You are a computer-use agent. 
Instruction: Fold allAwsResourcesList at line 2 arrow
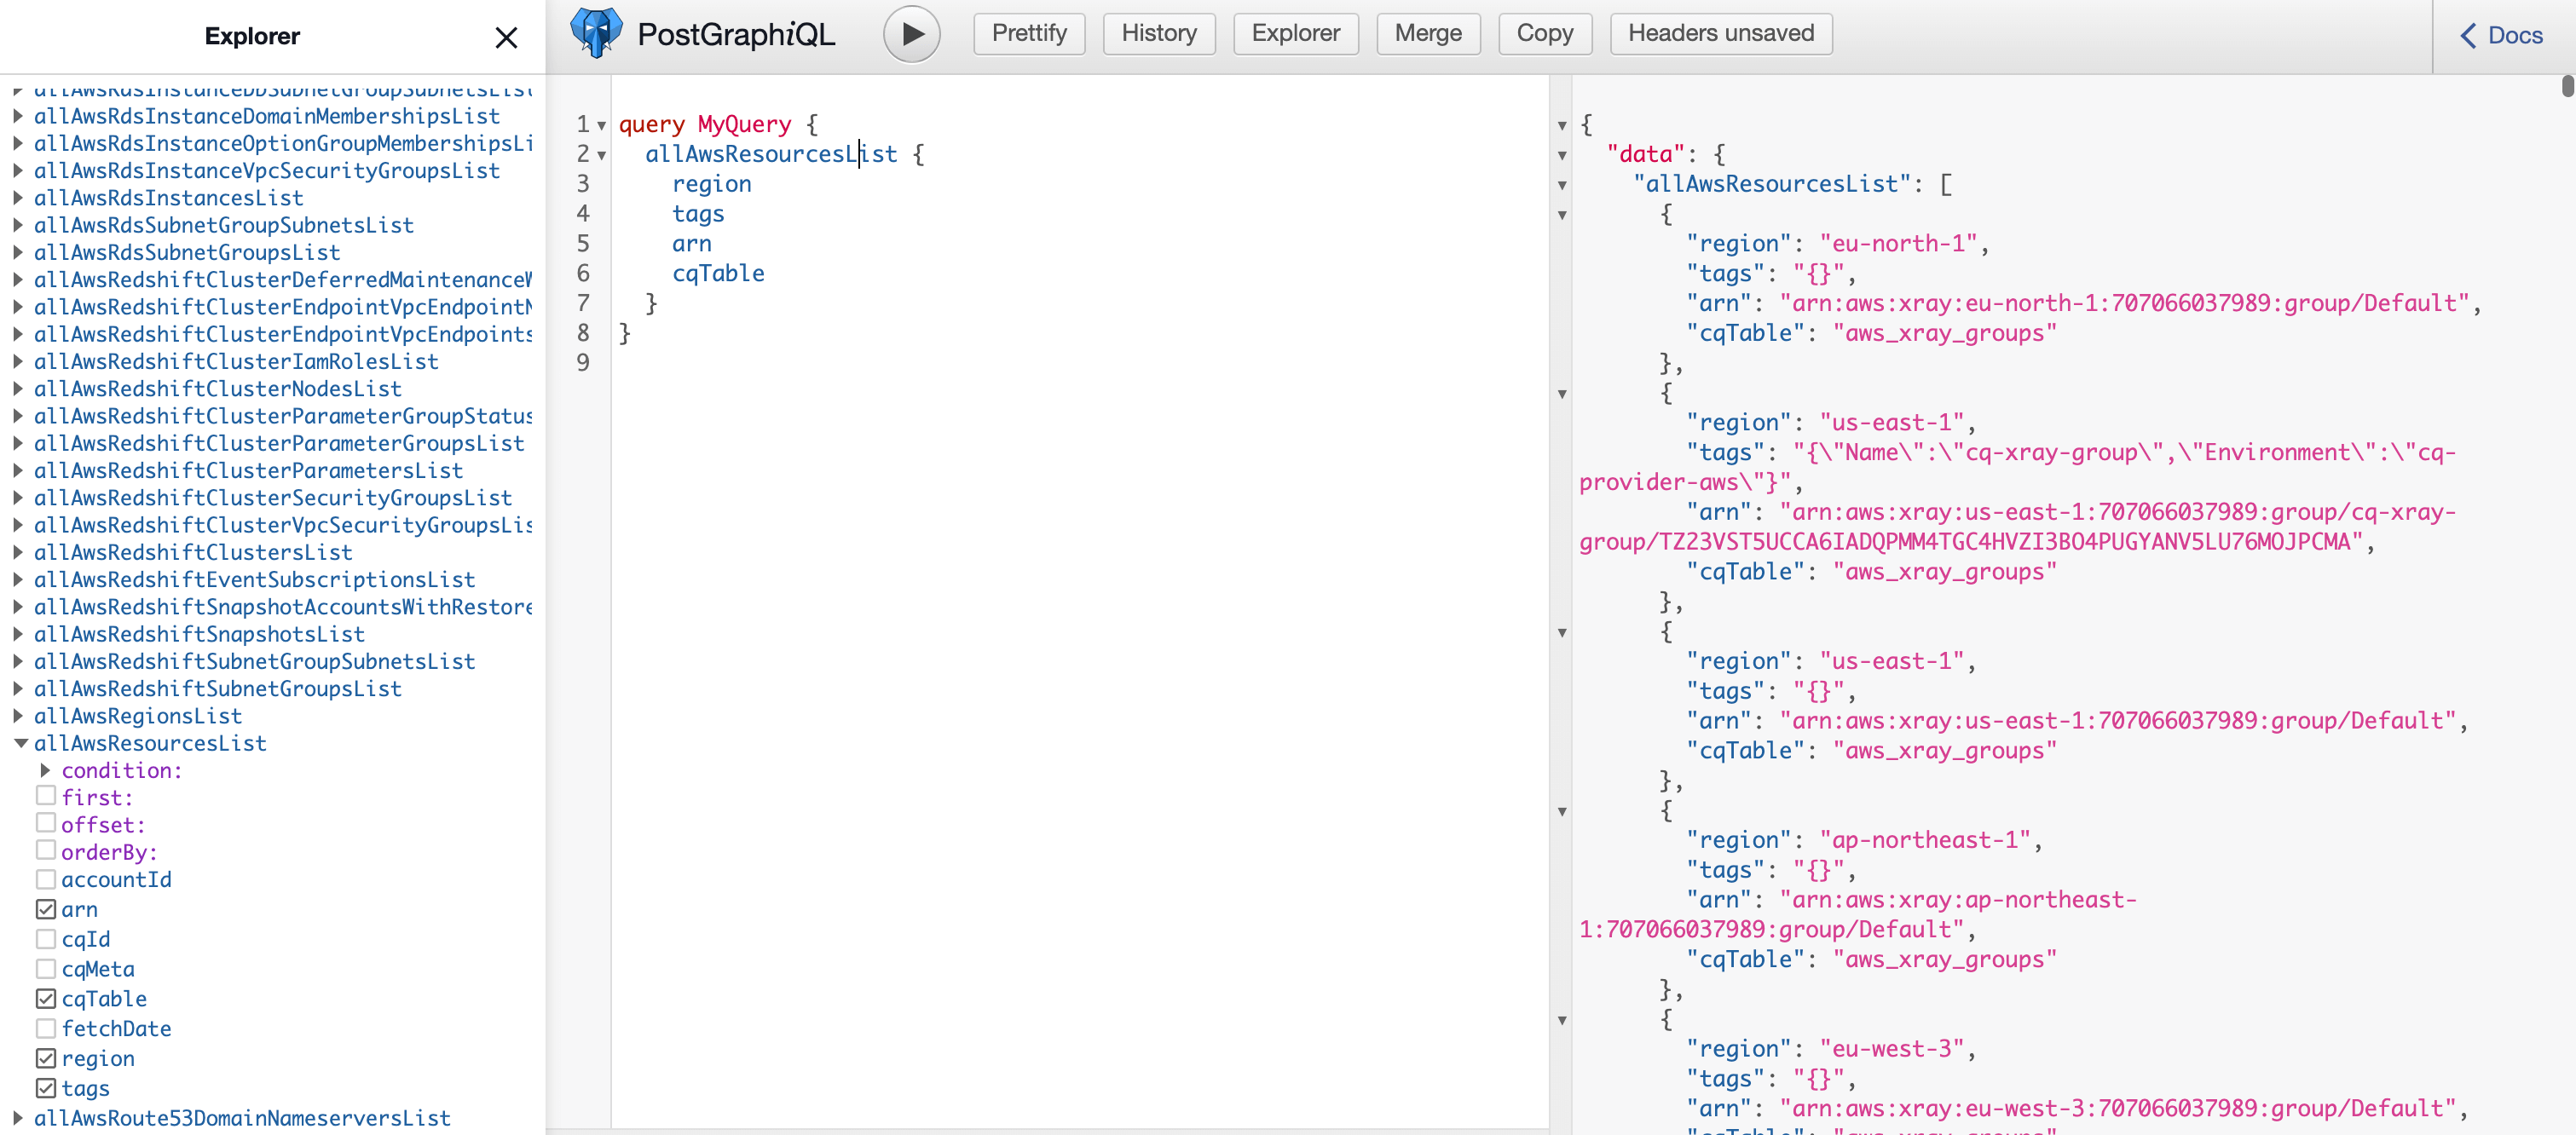click(x=602, y=156)
